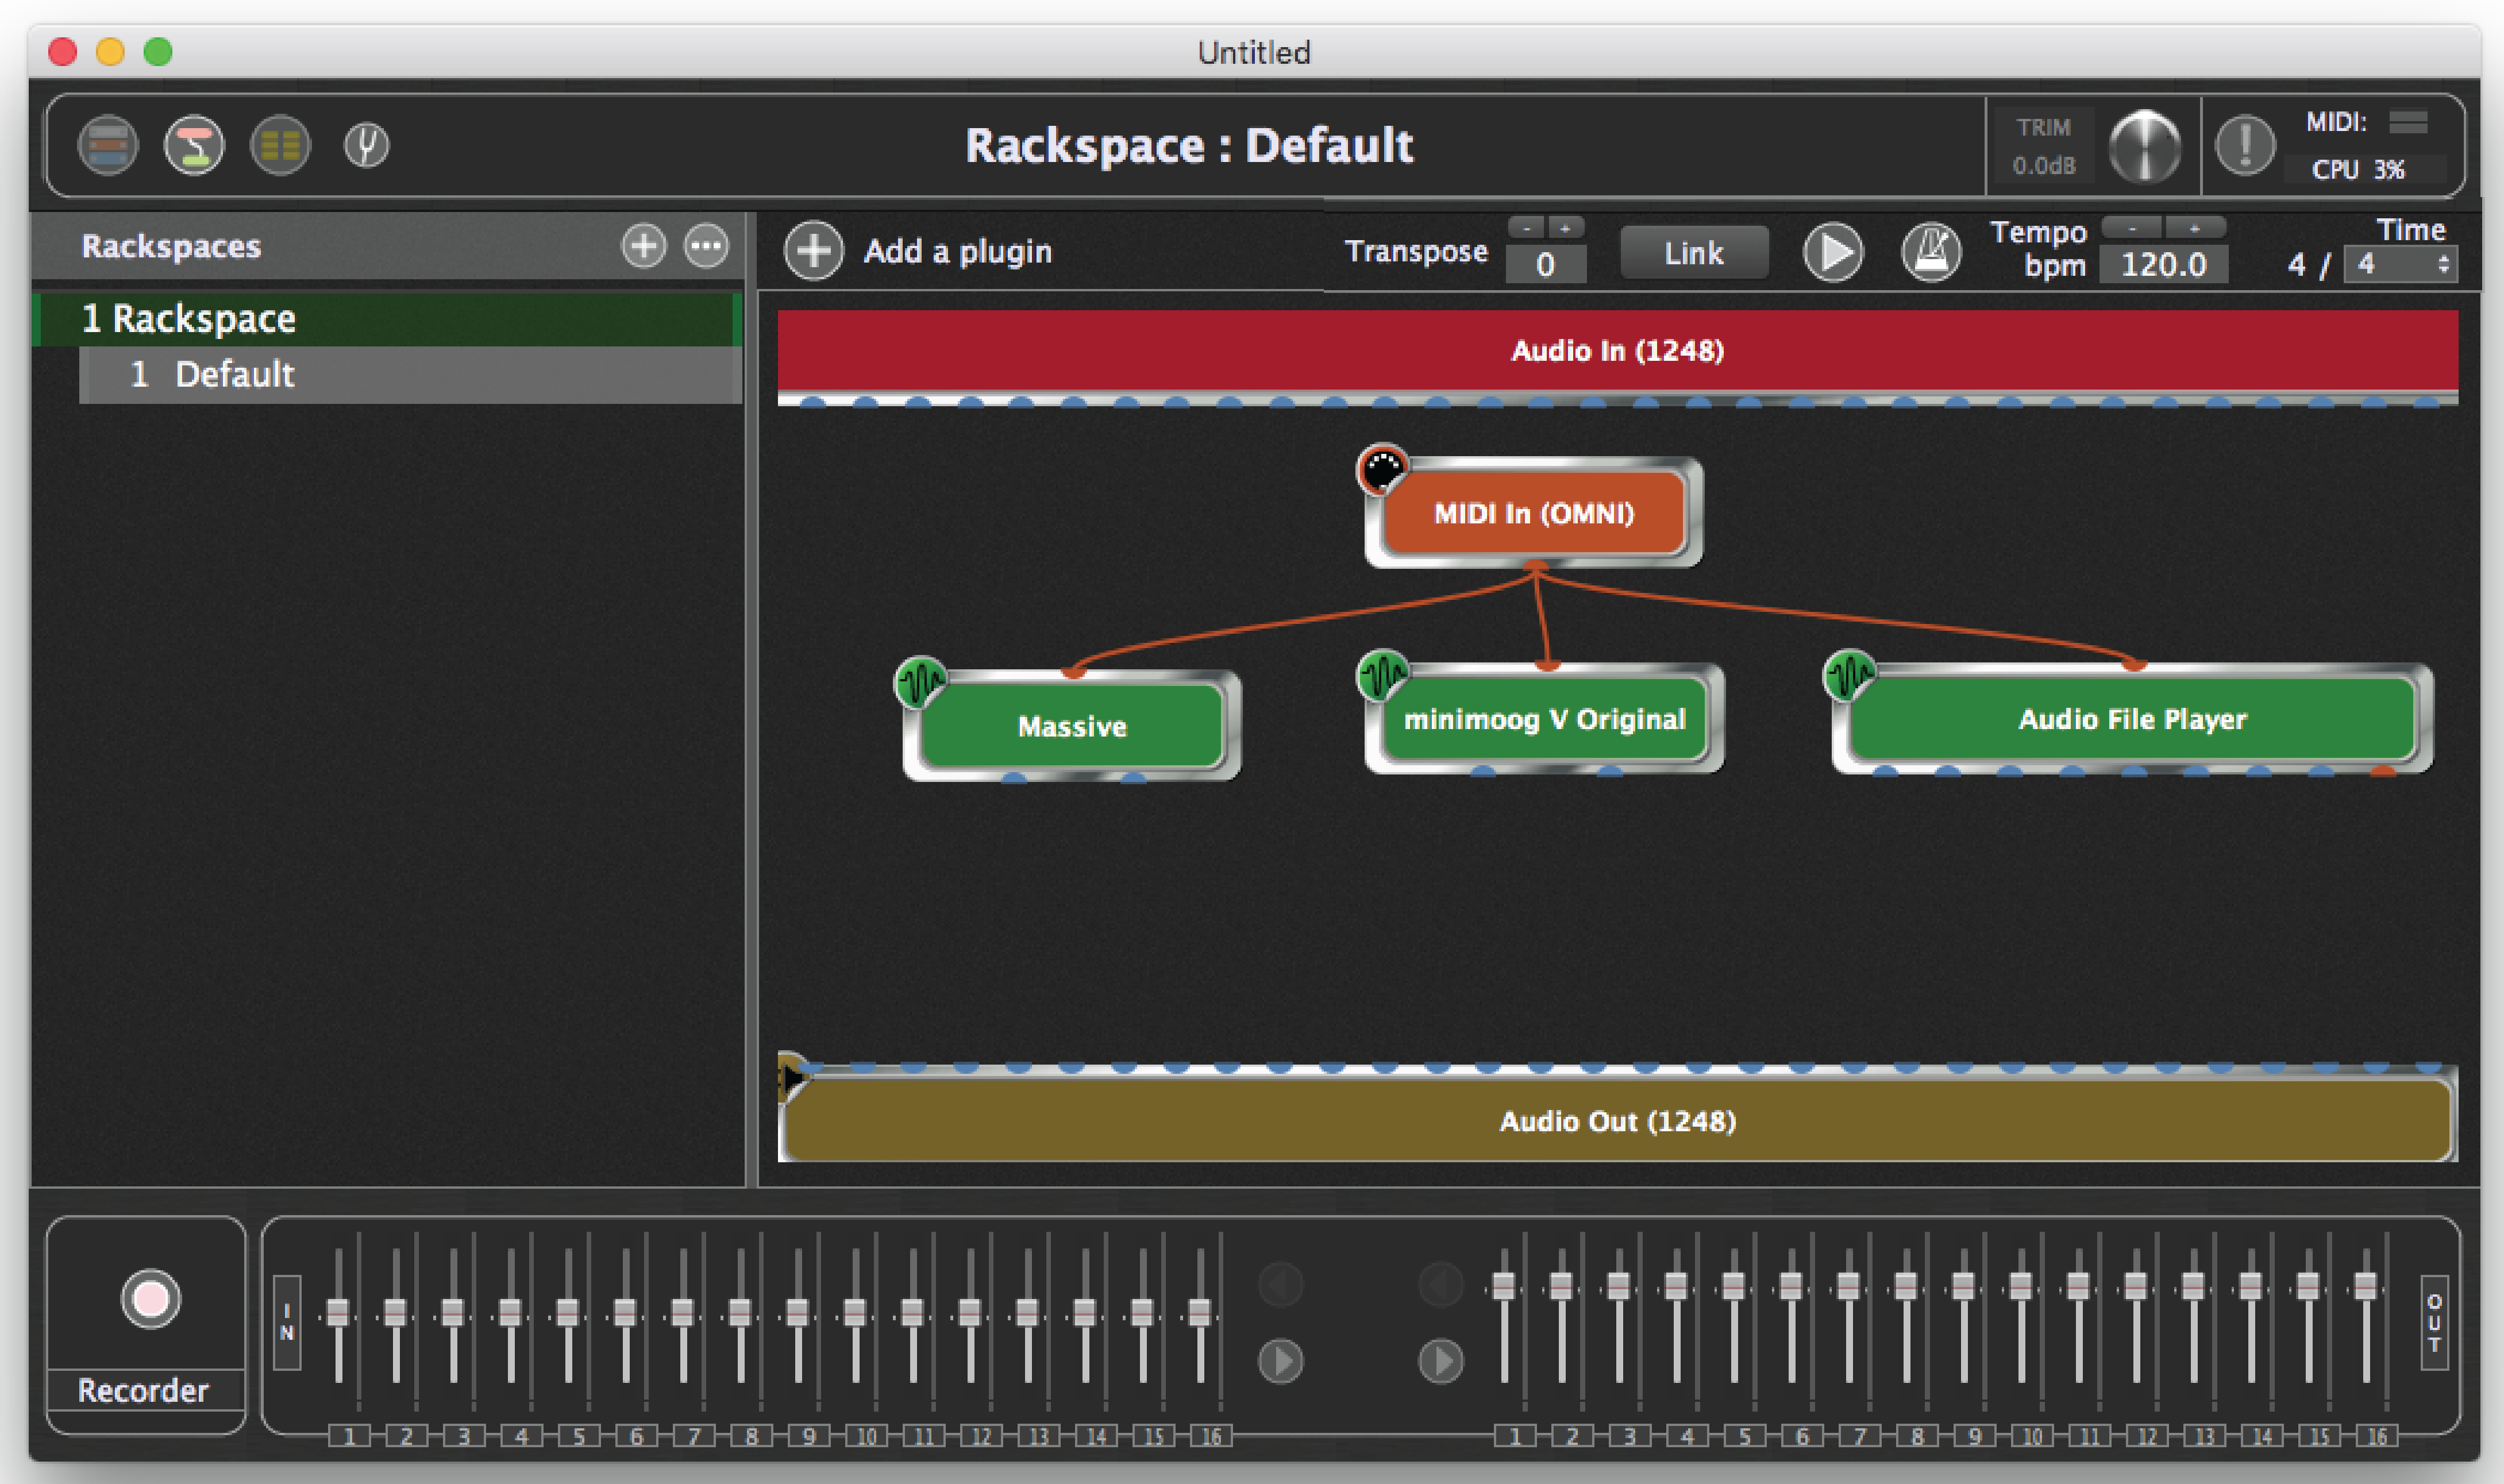Click the time signature numerator 4
Image resolution: width=2504 pixels, height=1484 pixels.
[x=2297, y=265]
